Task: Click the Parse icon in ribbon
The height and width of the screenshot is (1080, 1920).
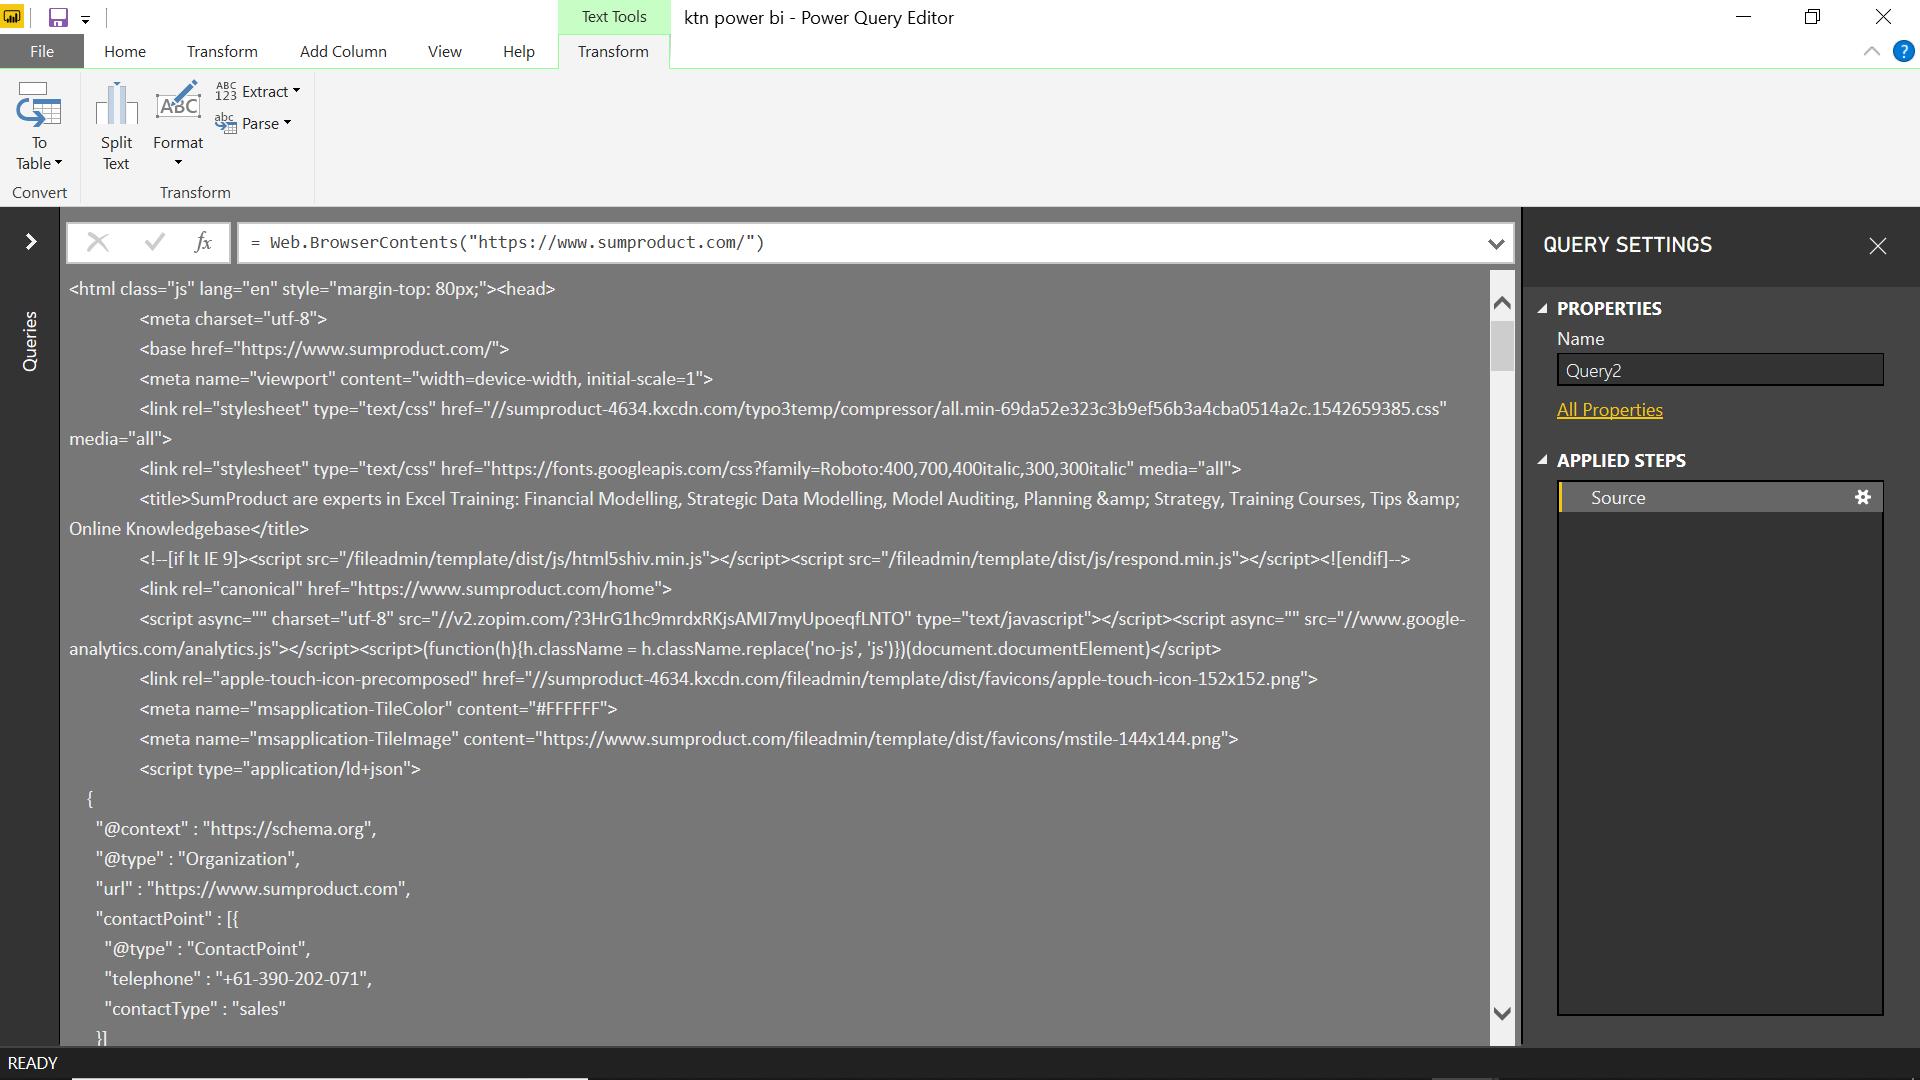Action: click(226, 123)
